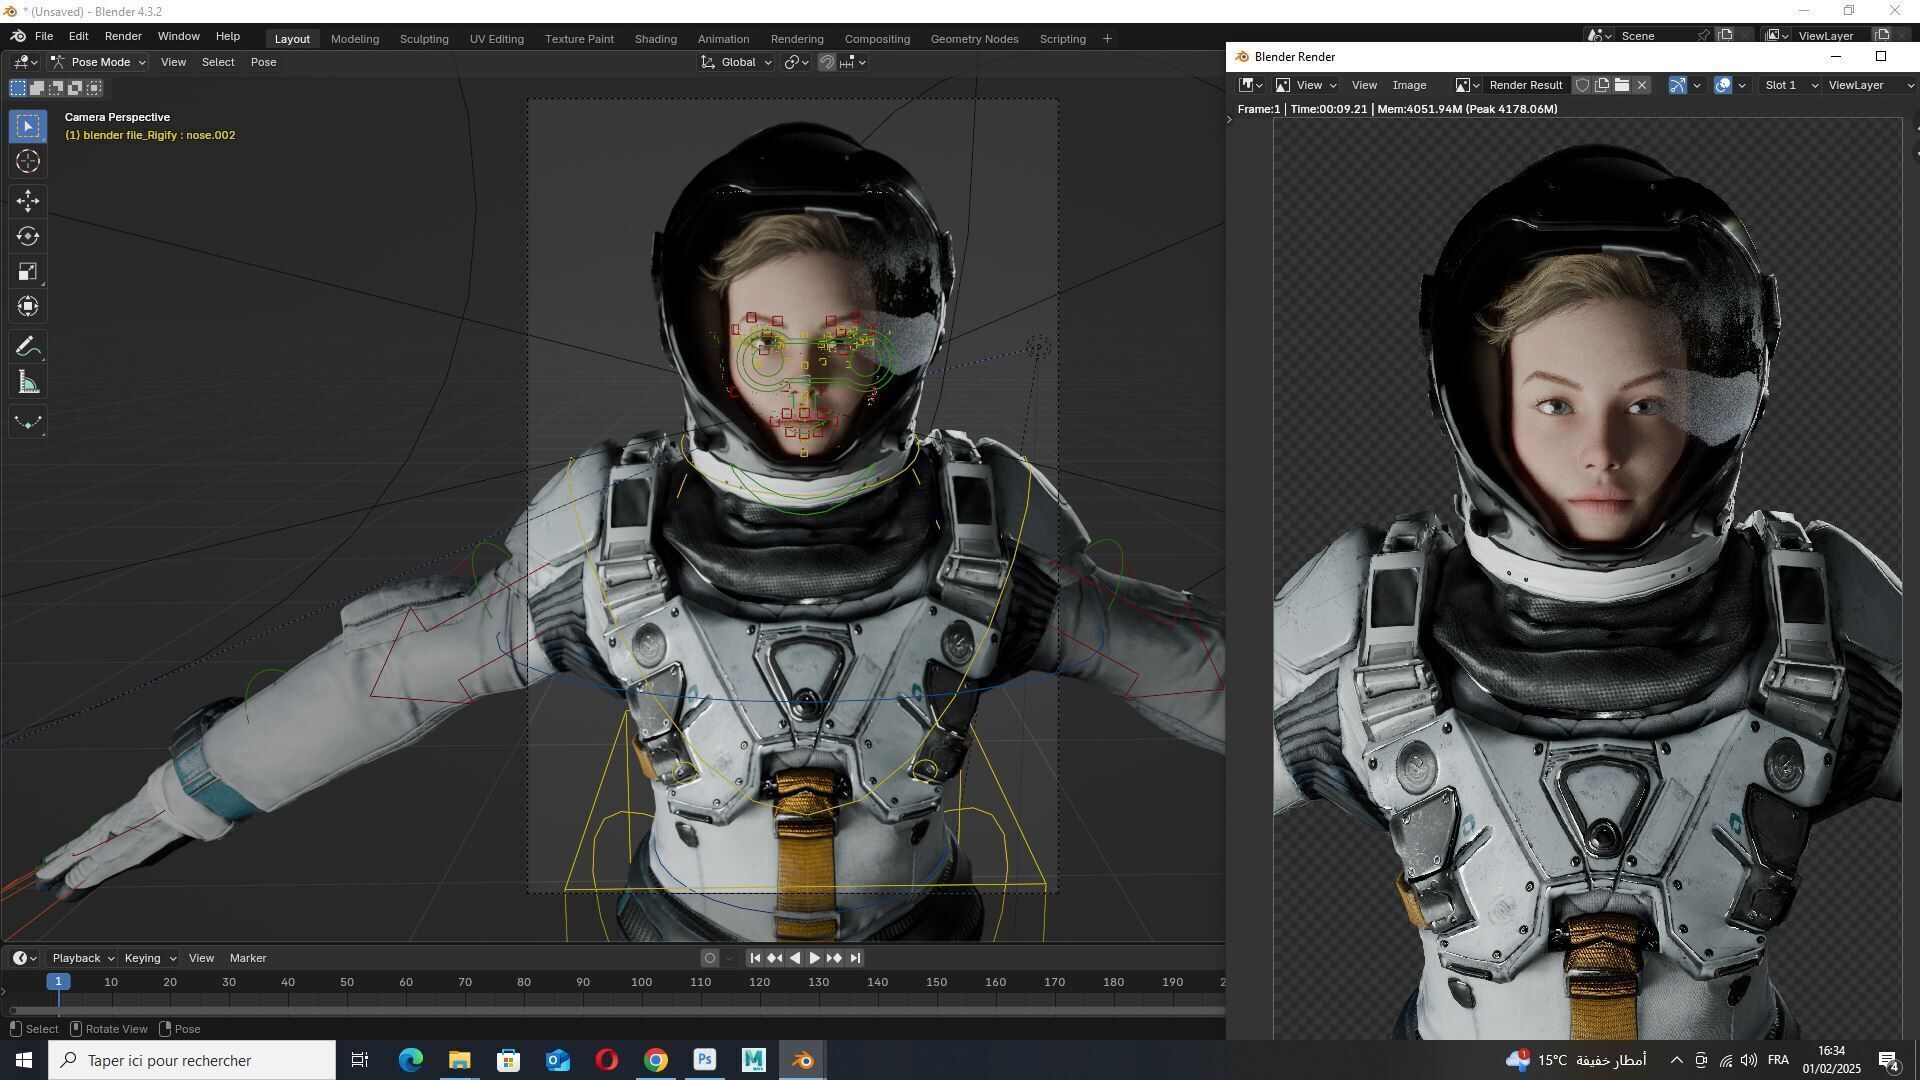The width and height of the screenshot is (1920, 1080).
Task: Open the Edit menu
Action: 79,36
